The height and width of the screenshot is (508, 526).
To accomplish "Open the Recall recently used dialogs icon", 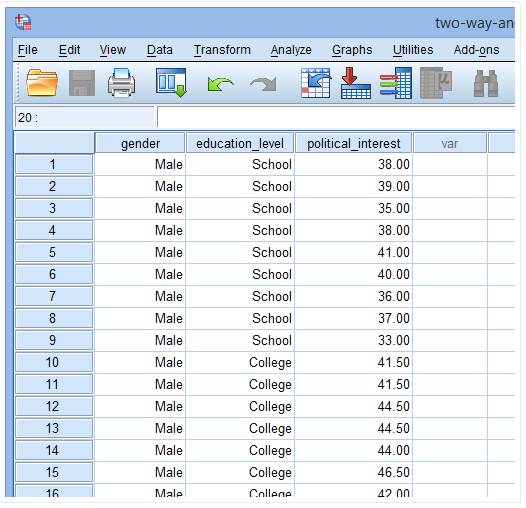I will tap(171, 83).
